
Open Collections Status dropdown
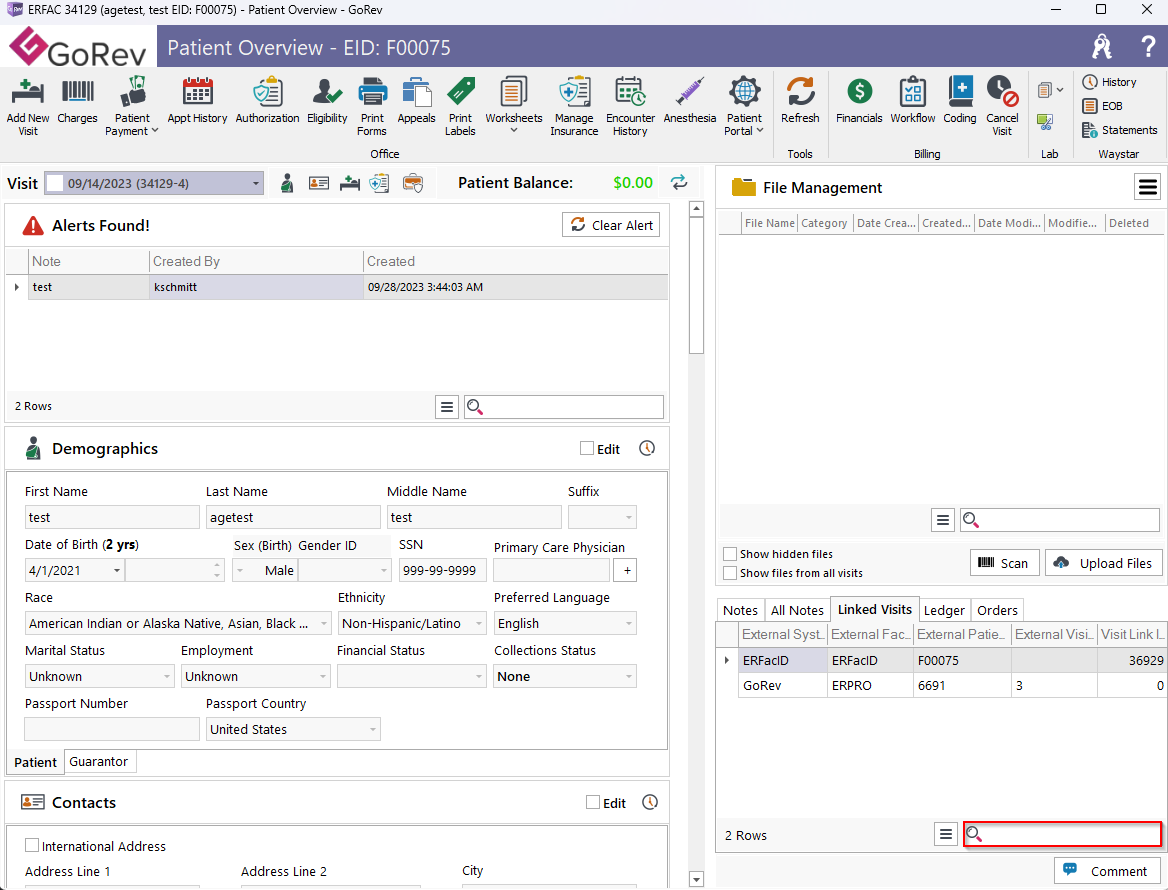click(629, 676)
